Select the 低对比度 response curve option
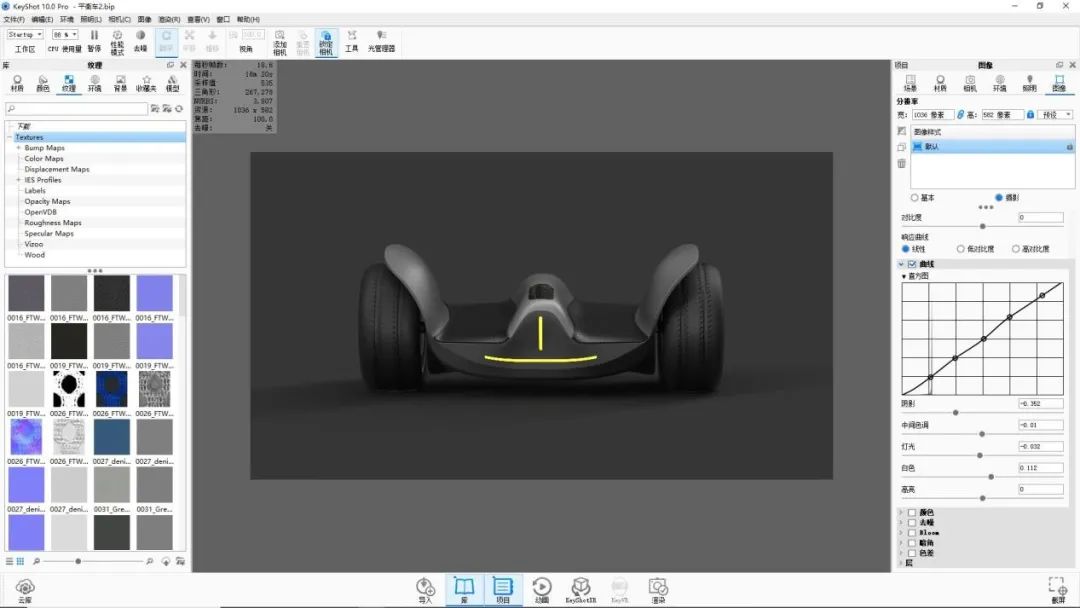 click(x=961, y=249)
